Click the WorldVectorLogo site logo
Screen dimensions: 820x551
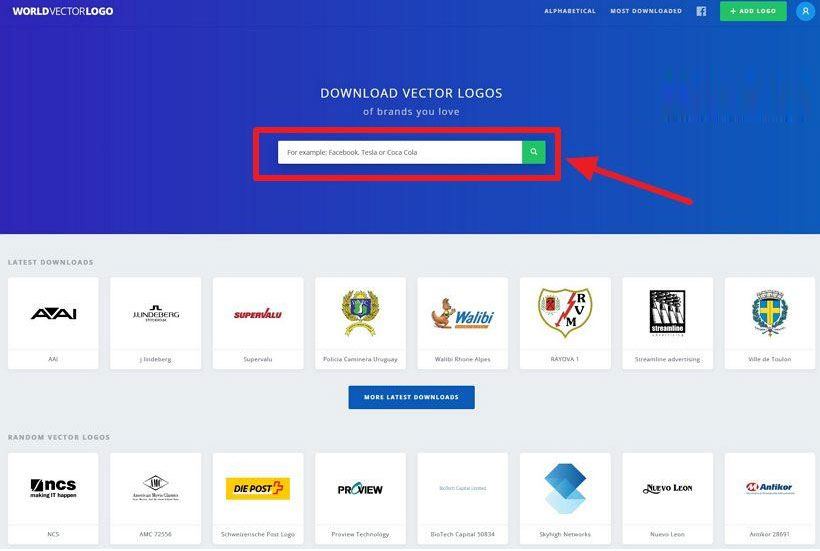point(63,12)
